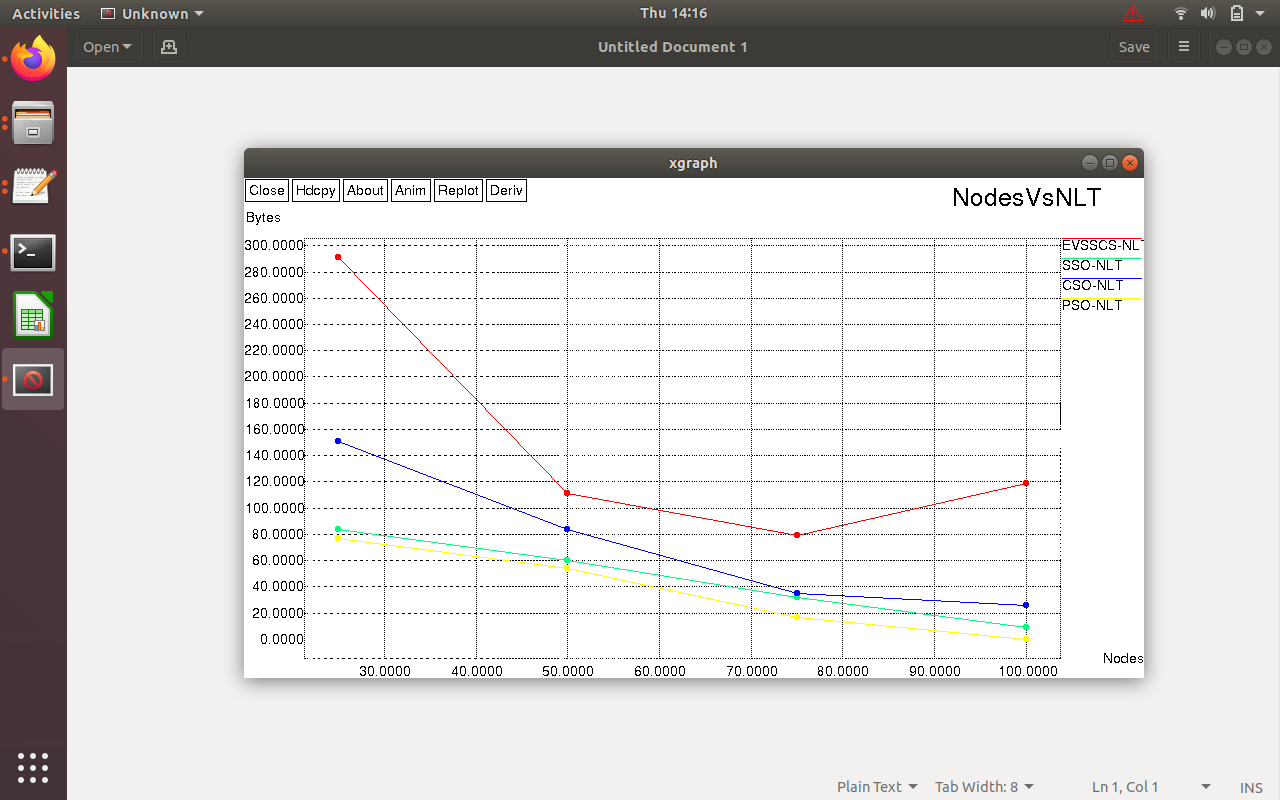Switch to the Terminal dock icon
The image size is (1280, 800).
click(x=33, y=252)
